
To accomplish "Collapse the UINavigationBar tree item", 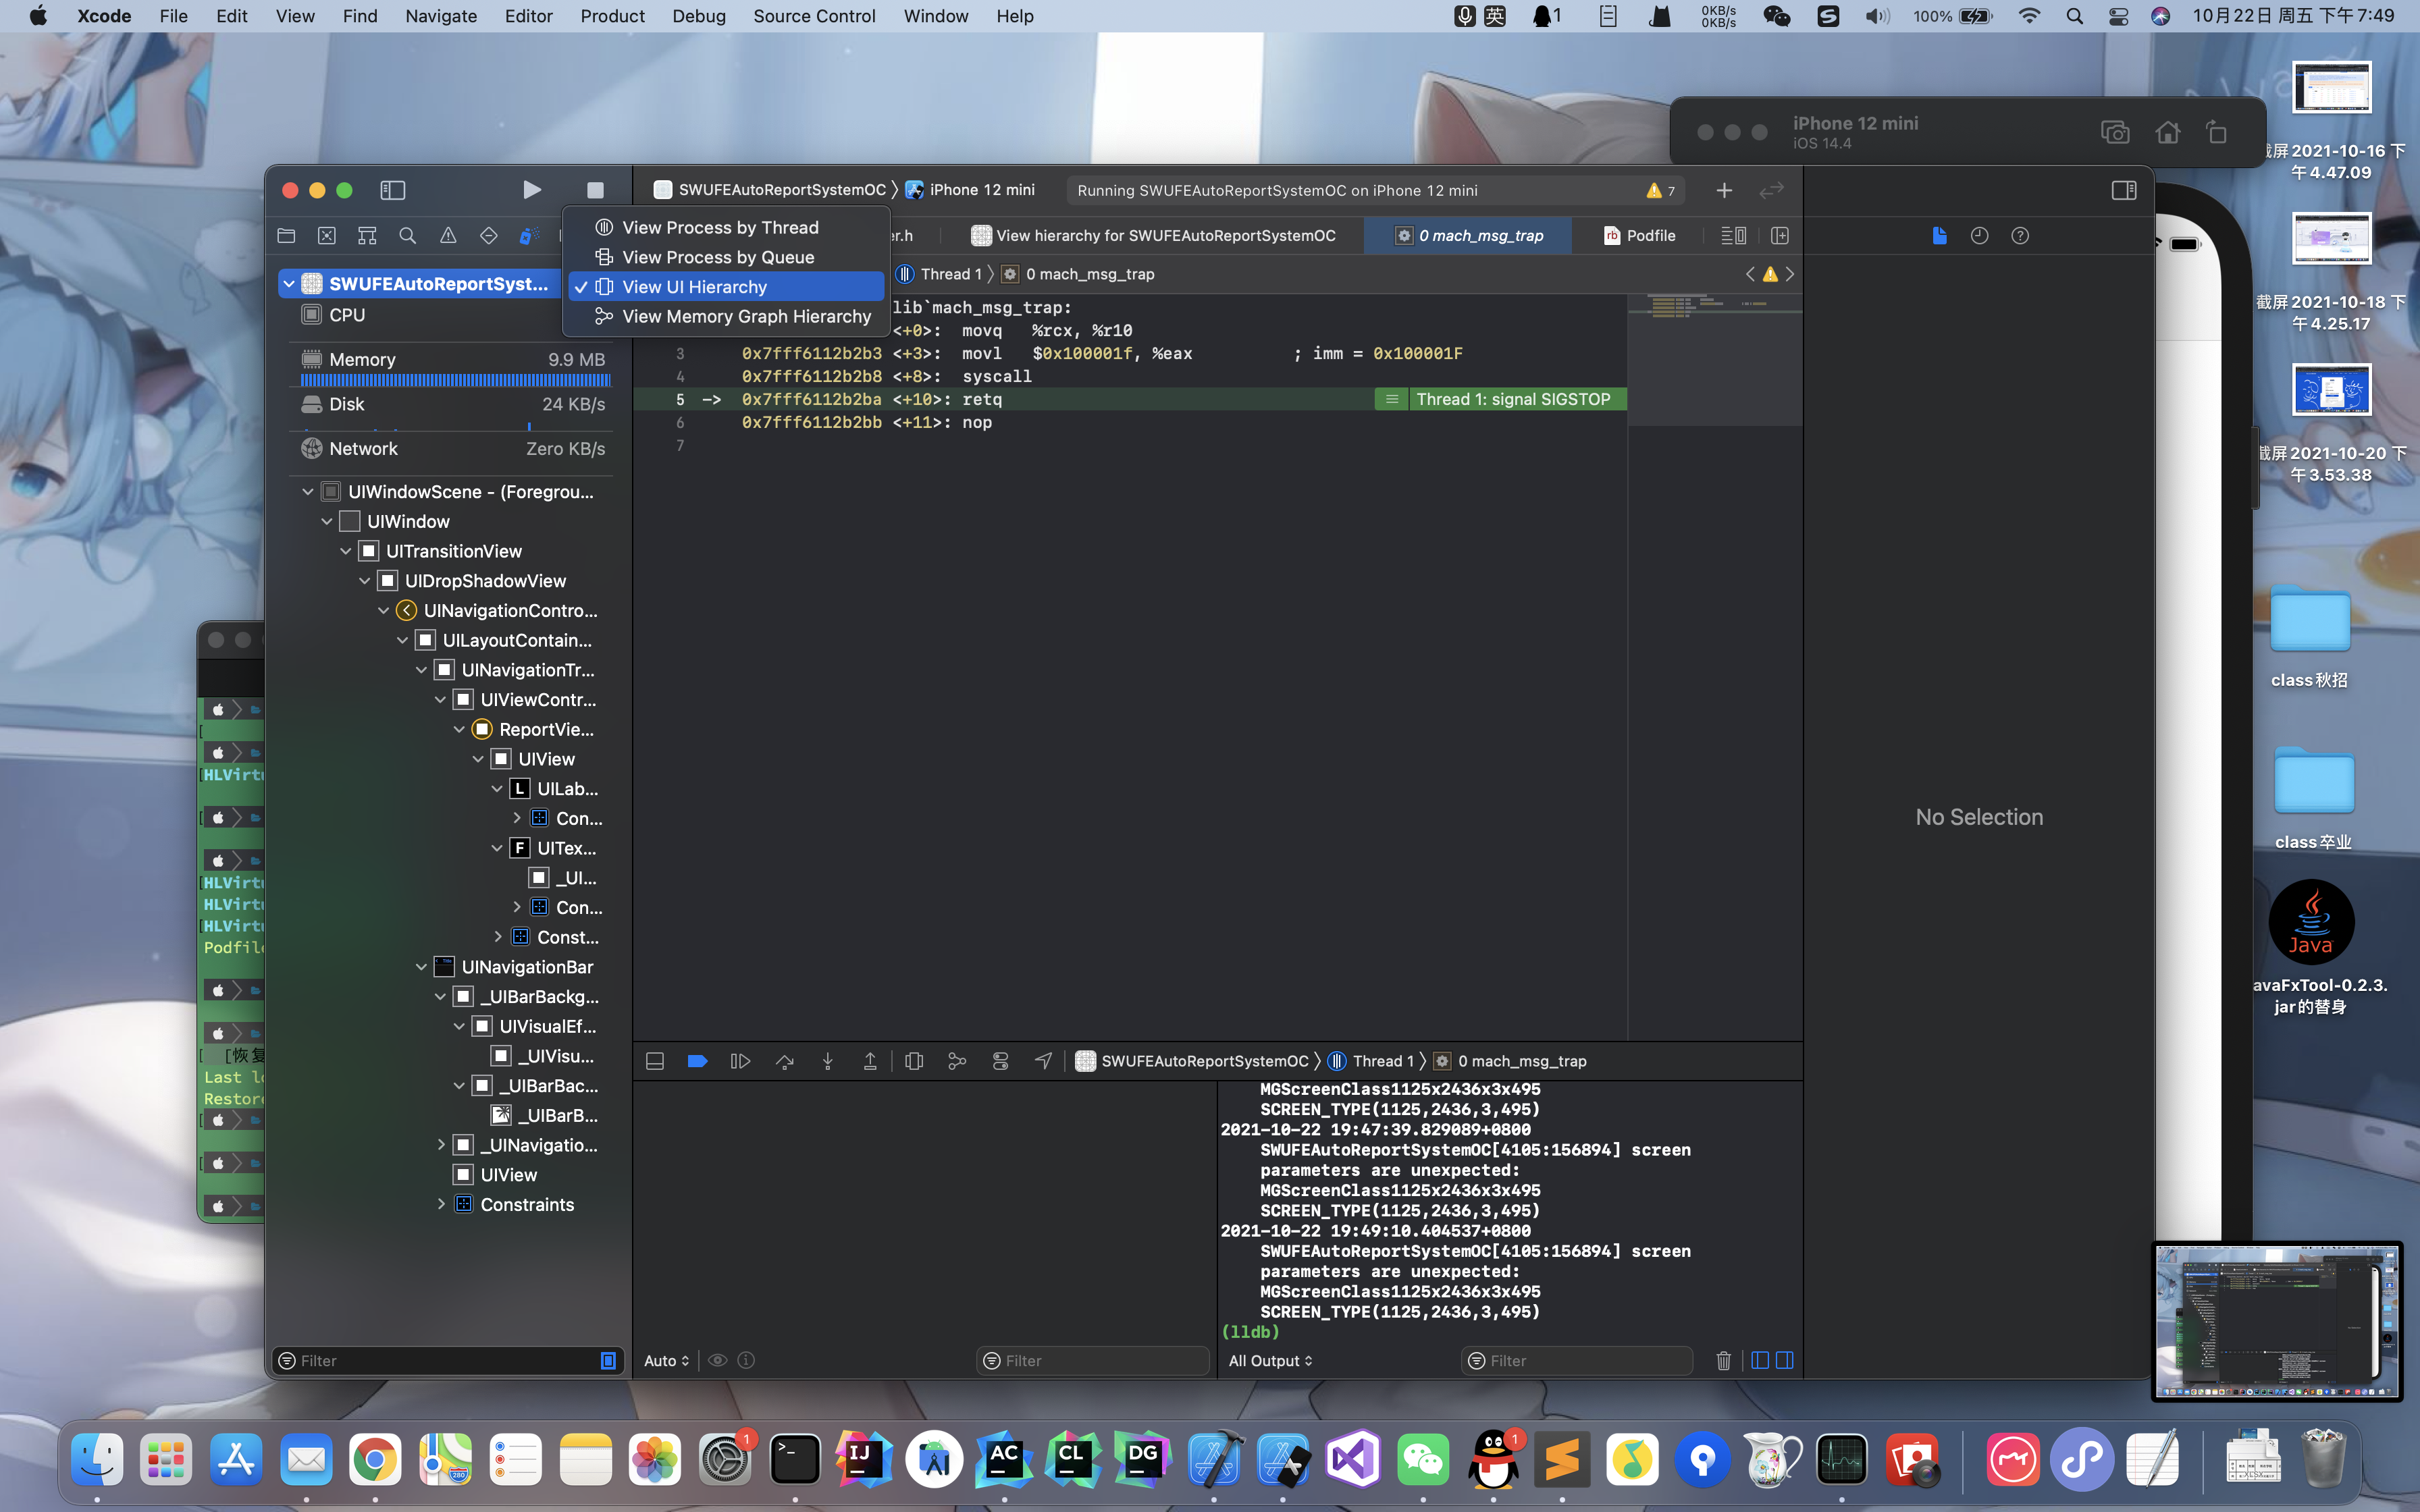I will (421, 967).
